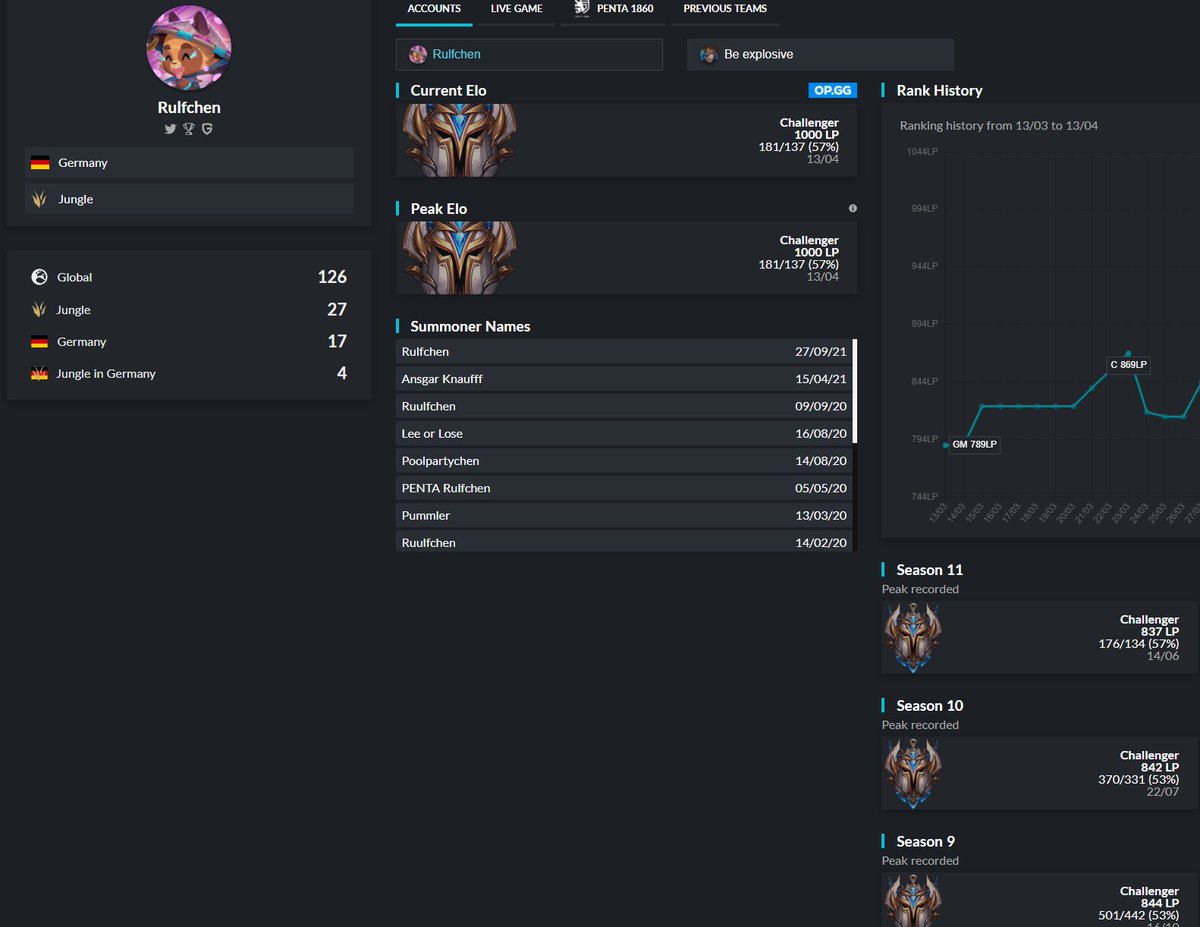Click the Current Elo 1000 LP value
Viewport: 1200px width, 927px height.
pyautogui.click(x=817, y=135)
